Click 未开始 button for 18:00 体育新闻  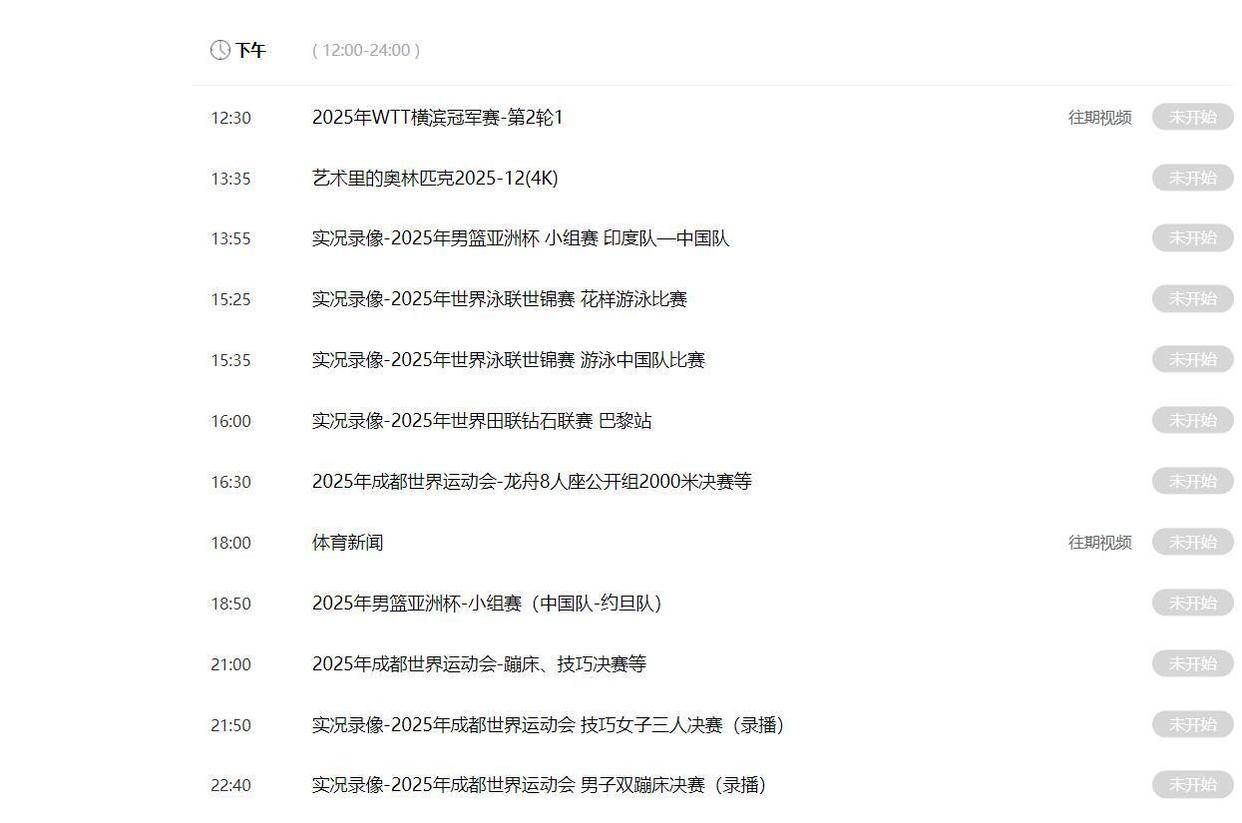tap(1192, 542)
